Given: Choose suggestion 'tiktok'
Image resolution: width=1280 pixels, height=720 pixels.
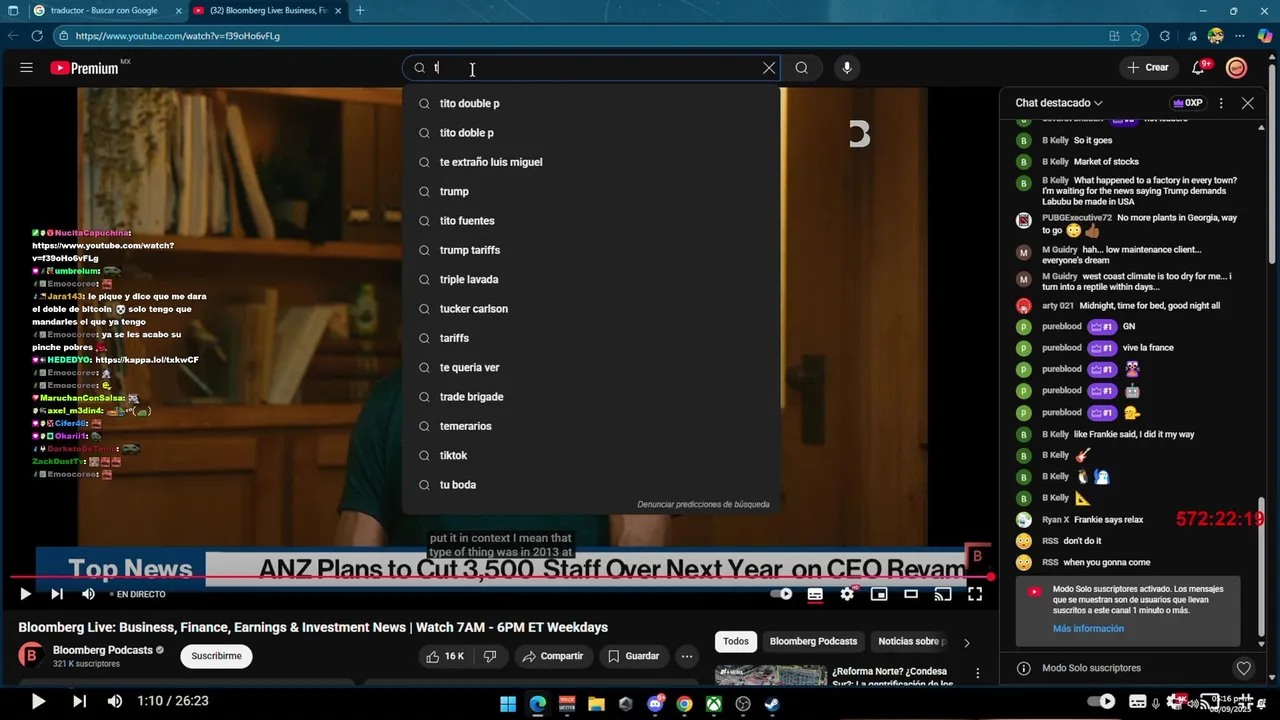Looking at the screenshot, I should click(590, 455).
